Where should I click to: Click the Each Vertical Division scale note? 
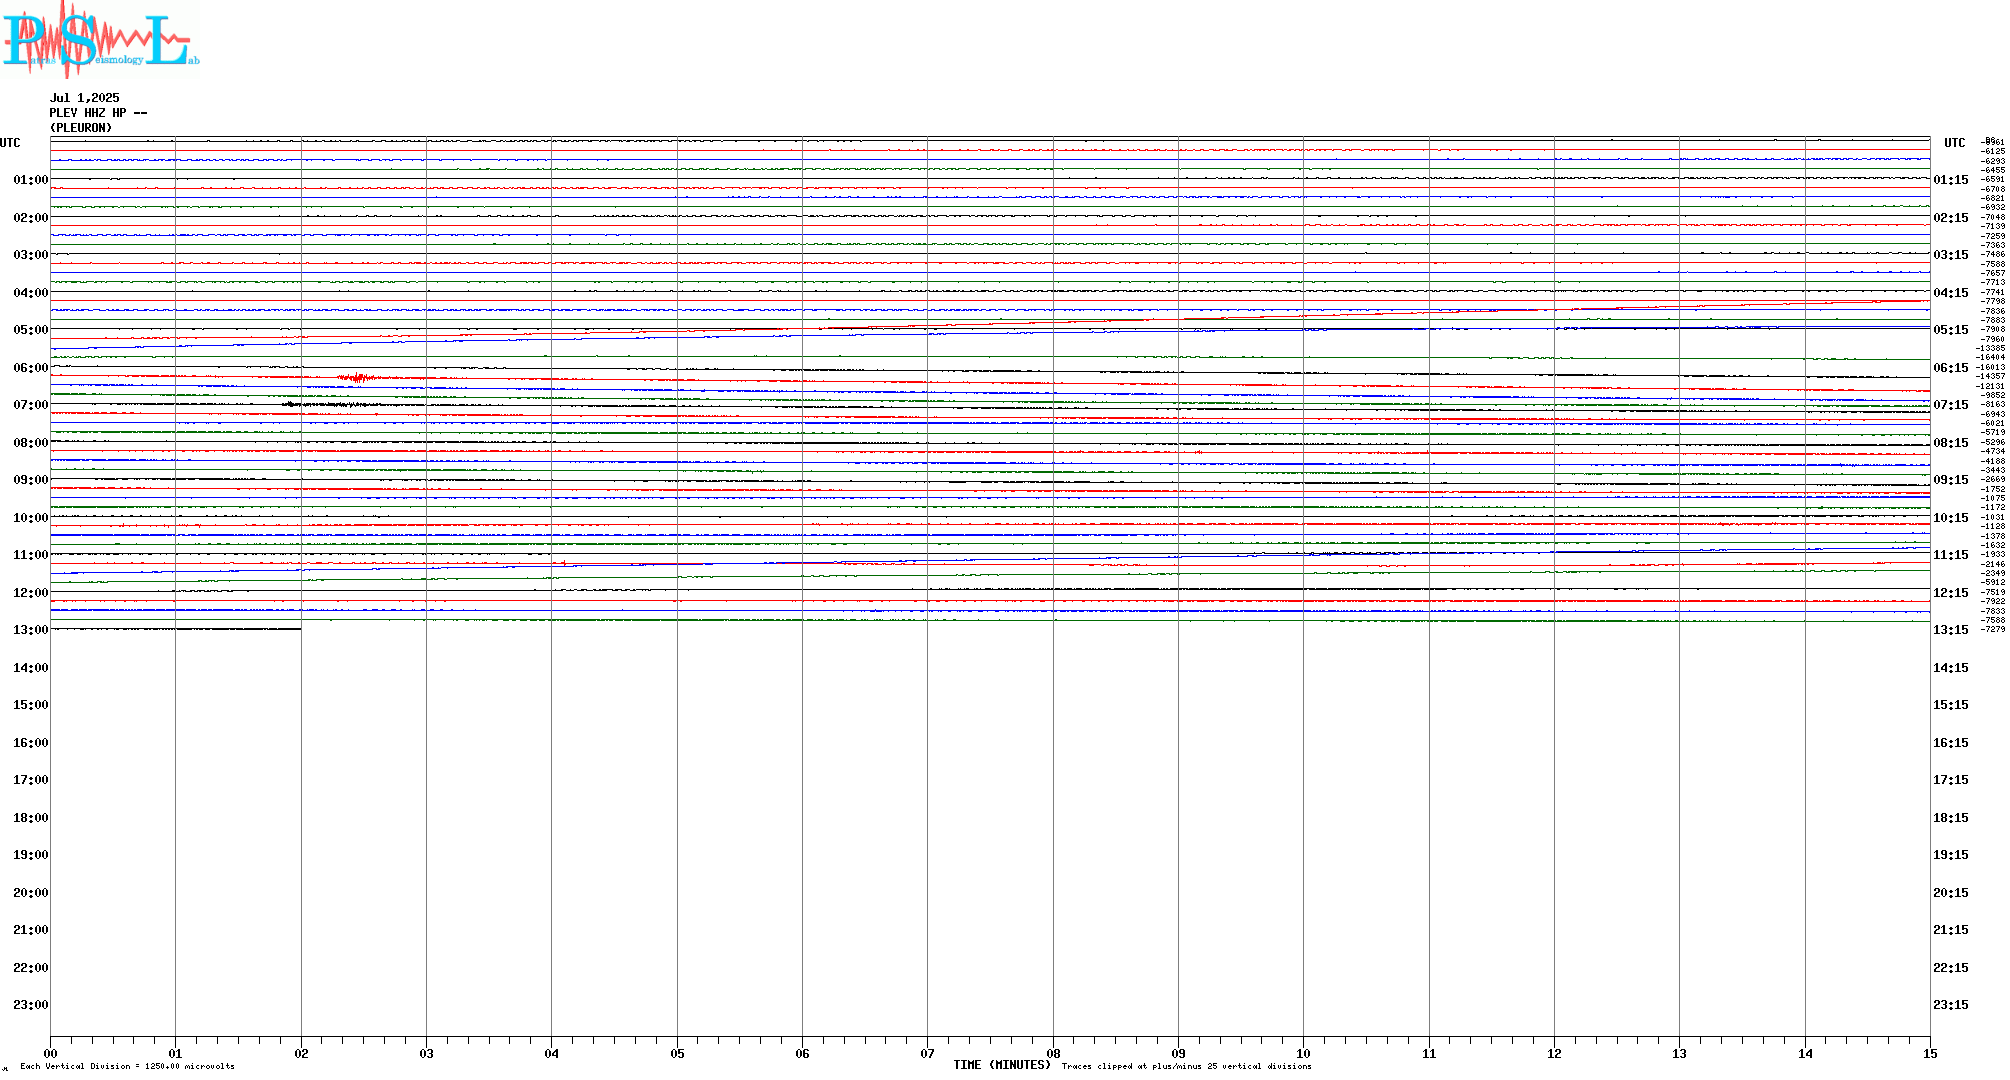[127, 1066]
